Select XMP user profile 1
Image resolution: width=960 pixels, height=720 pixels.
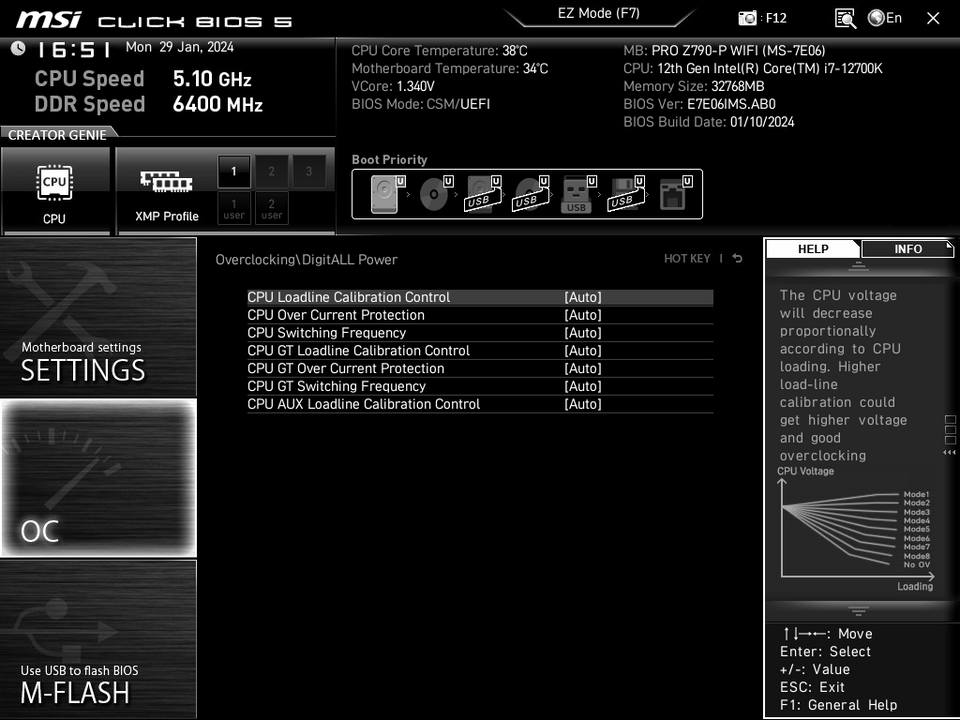[x=234, y=209]
